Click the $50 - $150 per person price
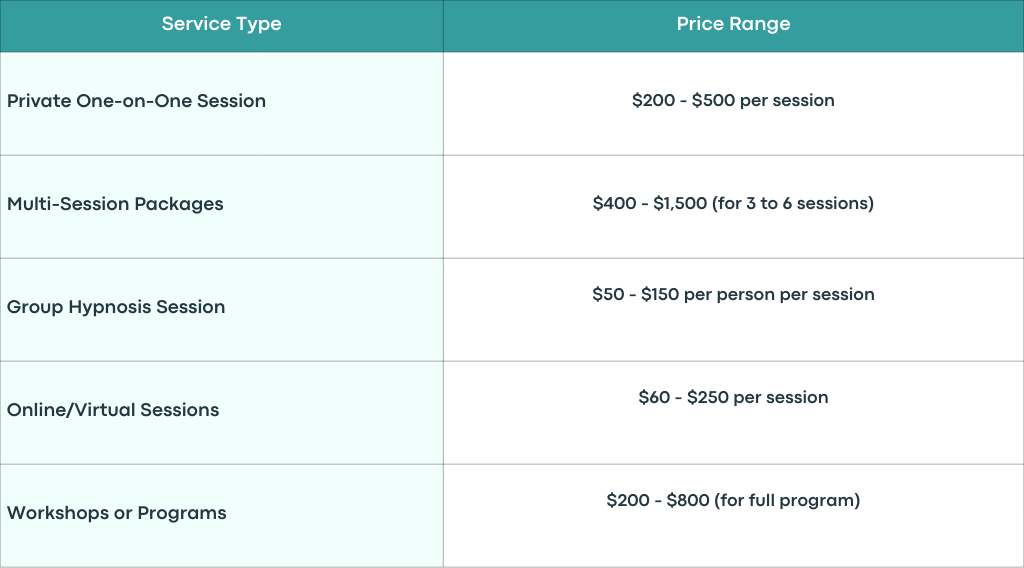 [733, 294]
